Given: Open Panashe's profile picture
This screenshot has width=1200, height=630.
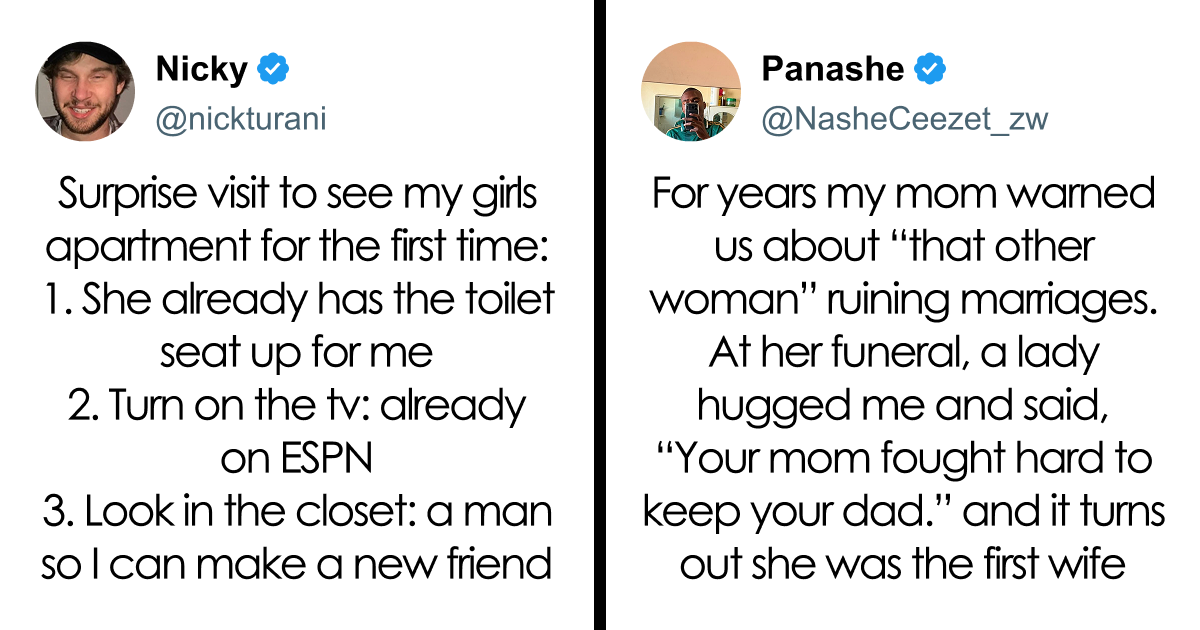Looking at the screenshot, I should pyautogui.click(x=691, y=91).
